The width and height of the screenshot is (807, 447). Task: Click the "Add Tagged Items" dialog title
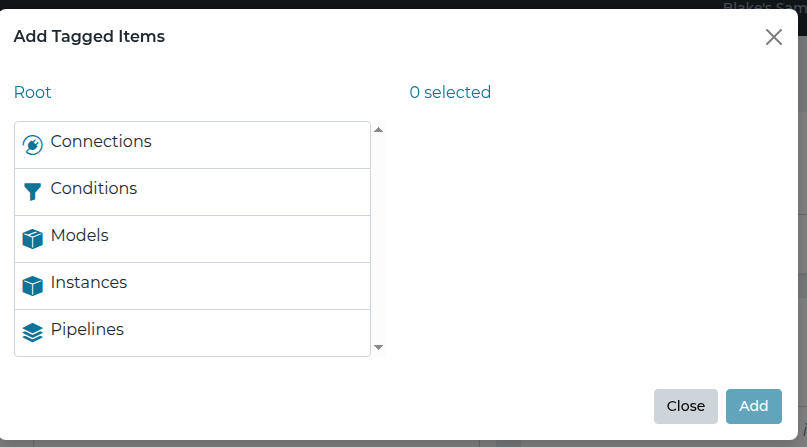click(89, 37)
